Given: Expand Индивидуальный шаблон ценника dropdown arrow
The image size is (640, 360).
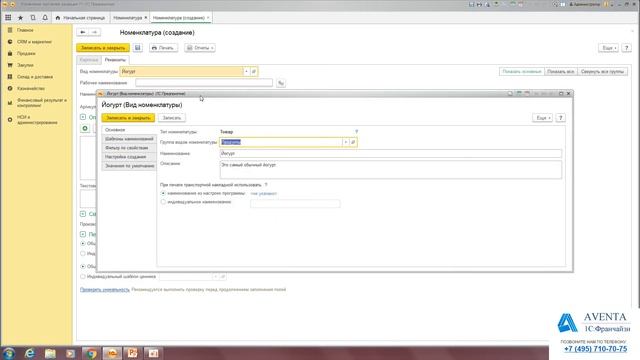Looking at the screenshot, I should coord(215,277).
